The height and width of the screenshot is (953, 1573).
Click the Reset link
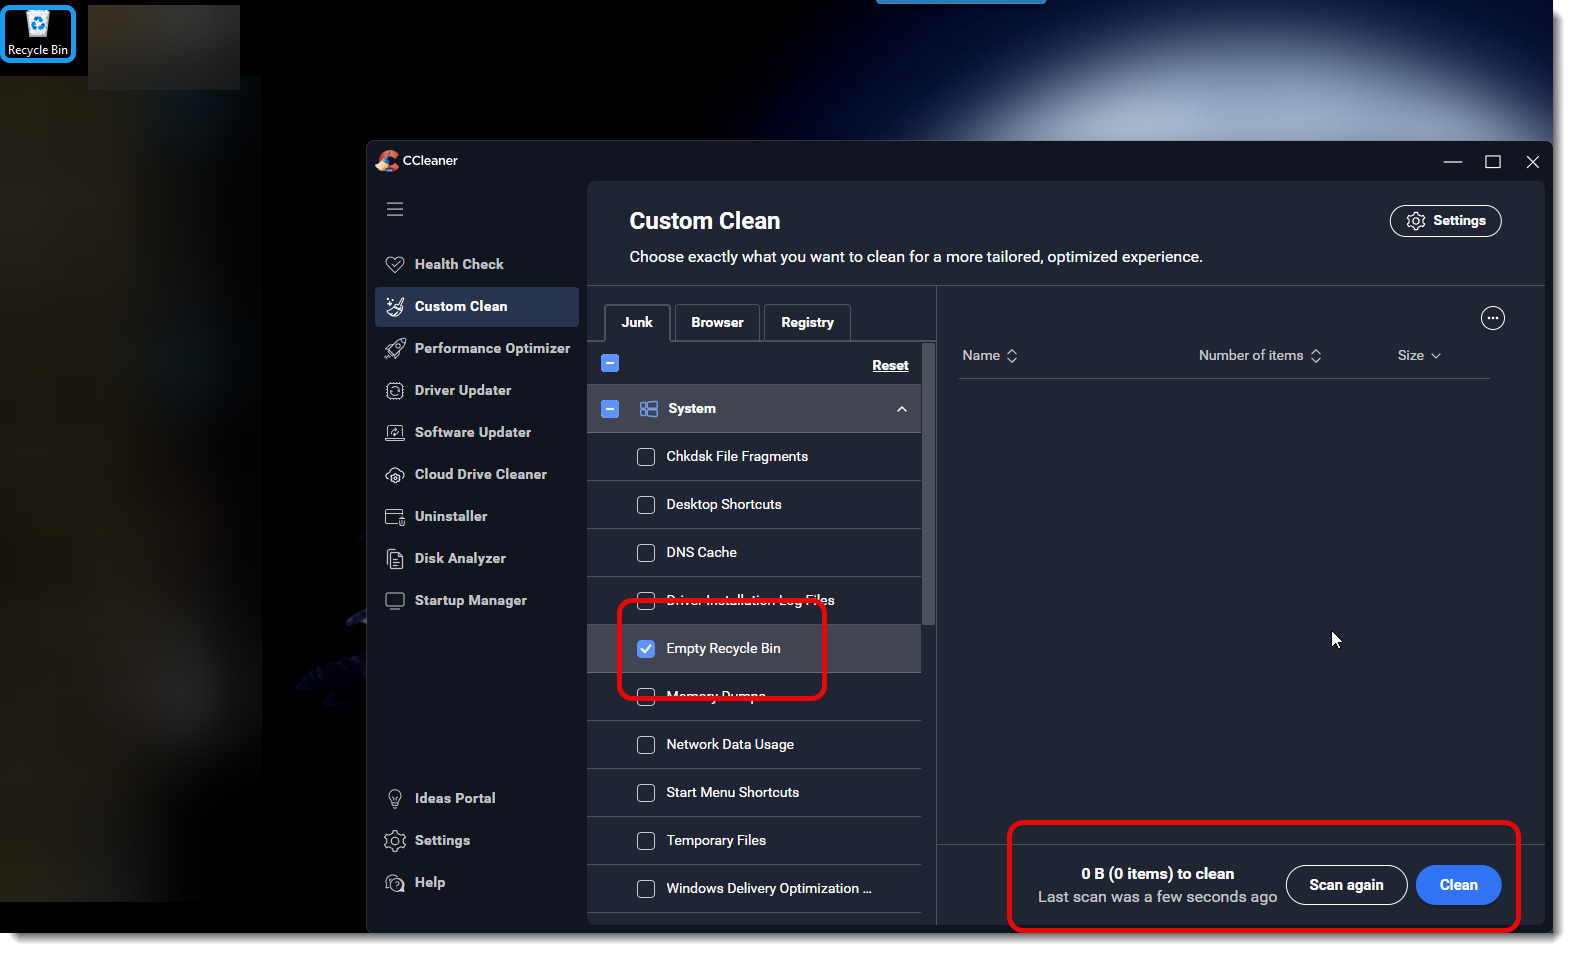890,366
